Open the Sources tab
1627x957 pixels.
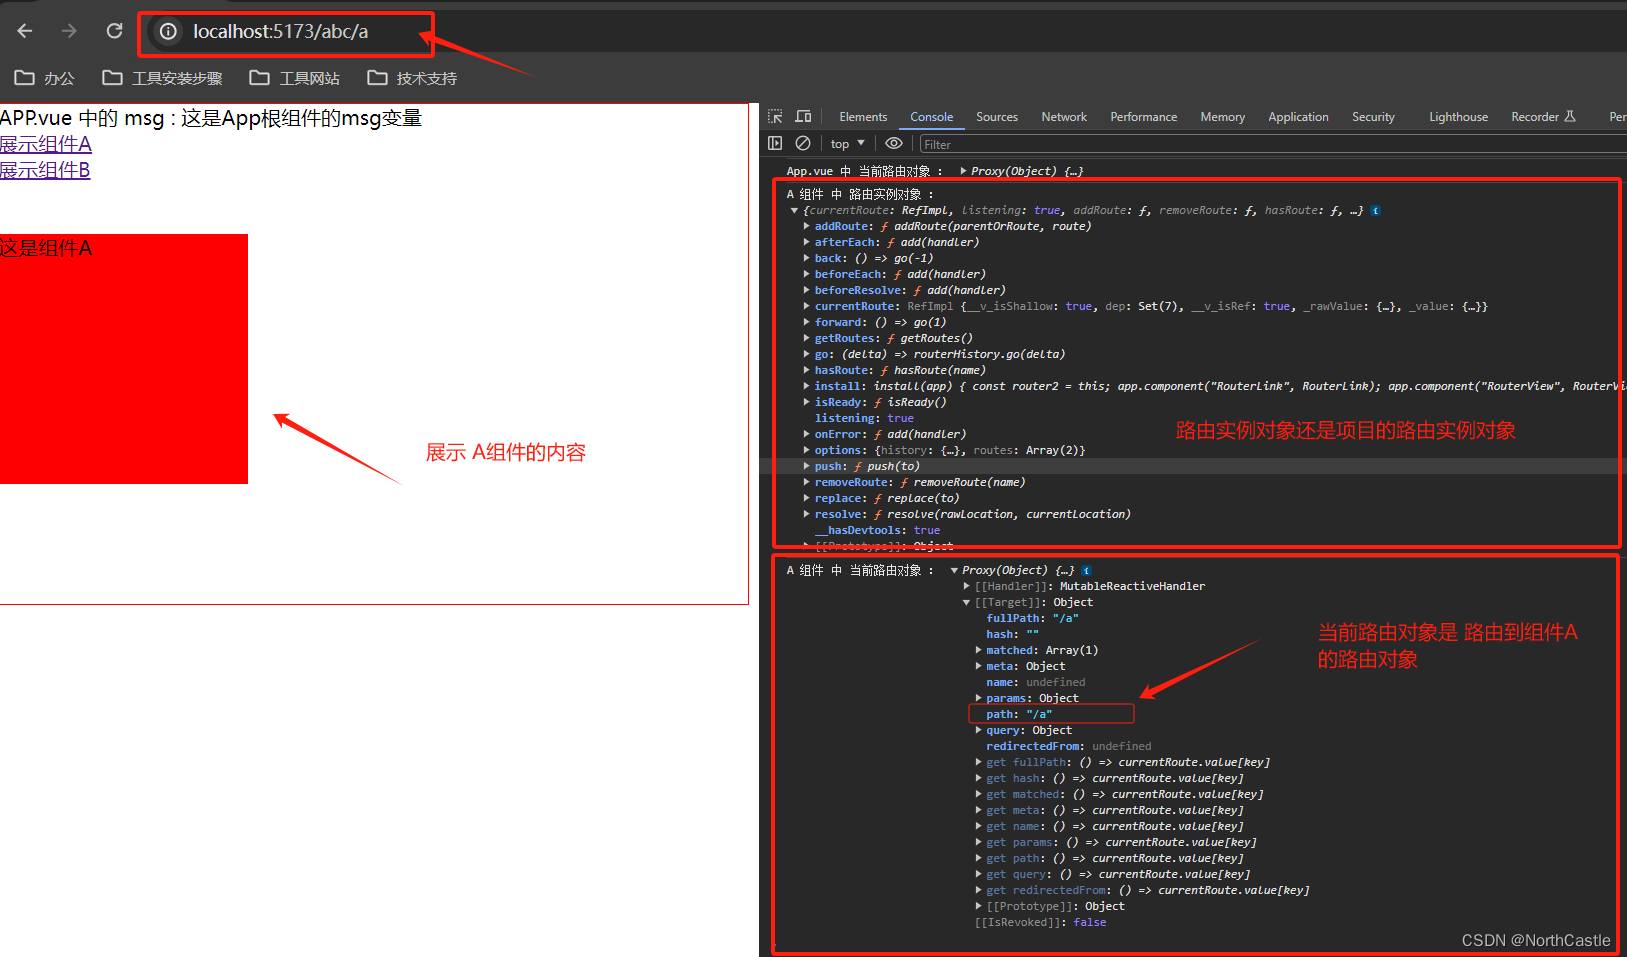[997, 117]
